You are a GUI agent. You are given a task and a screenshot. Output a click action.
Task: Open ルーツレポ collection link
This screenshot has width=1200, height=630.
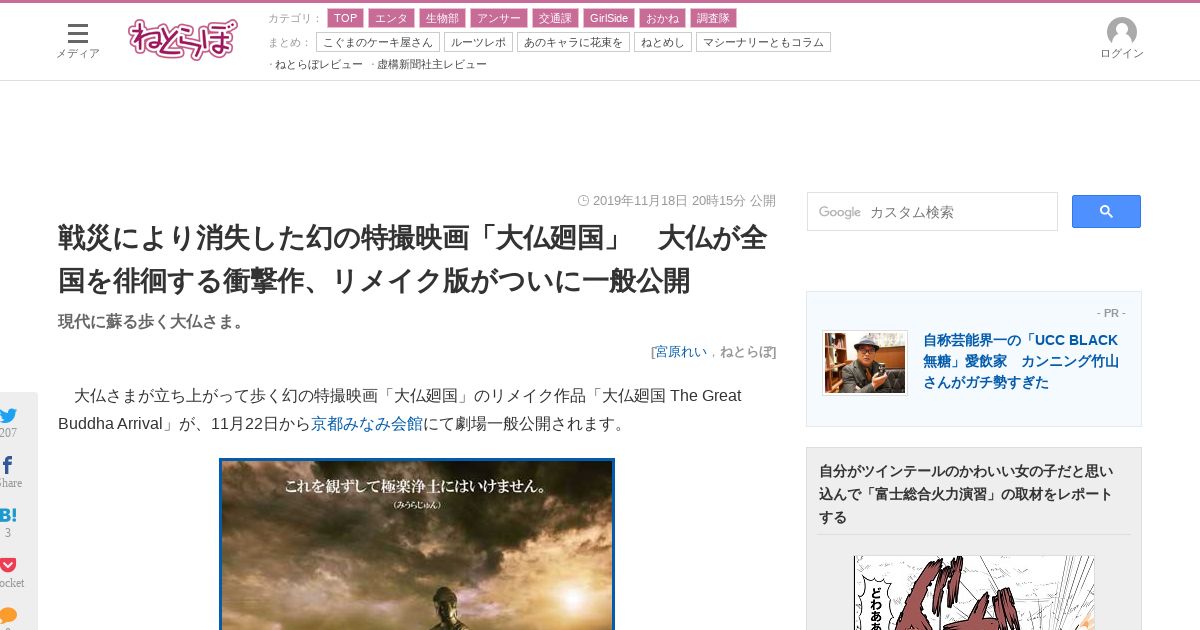(478, 42)
